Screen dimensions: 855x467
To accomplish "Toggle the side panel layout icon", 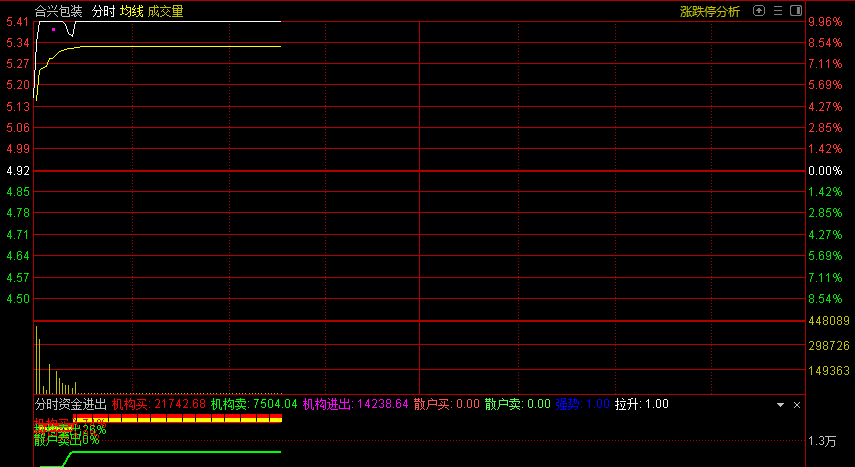I will click(796, 11).
